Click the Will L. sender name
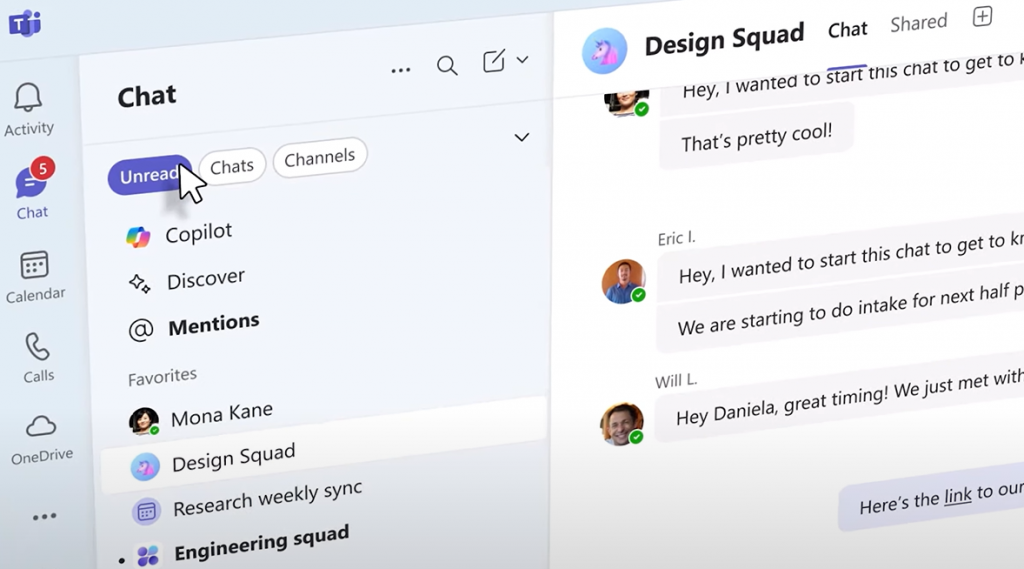1024x569 pixels. pos(676,380)
